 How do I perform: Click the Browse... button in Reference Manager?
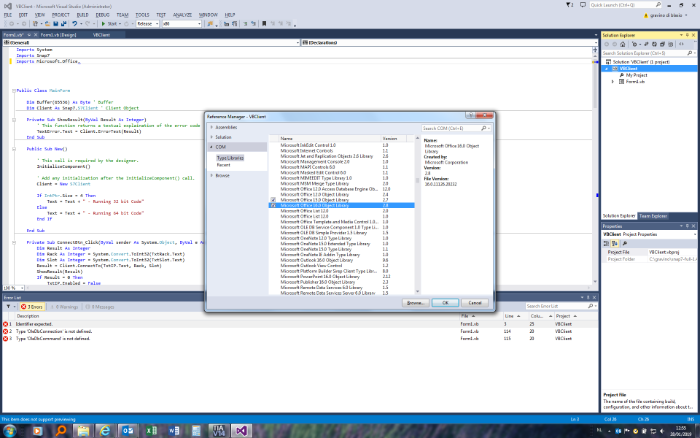[x=415, y=303]
